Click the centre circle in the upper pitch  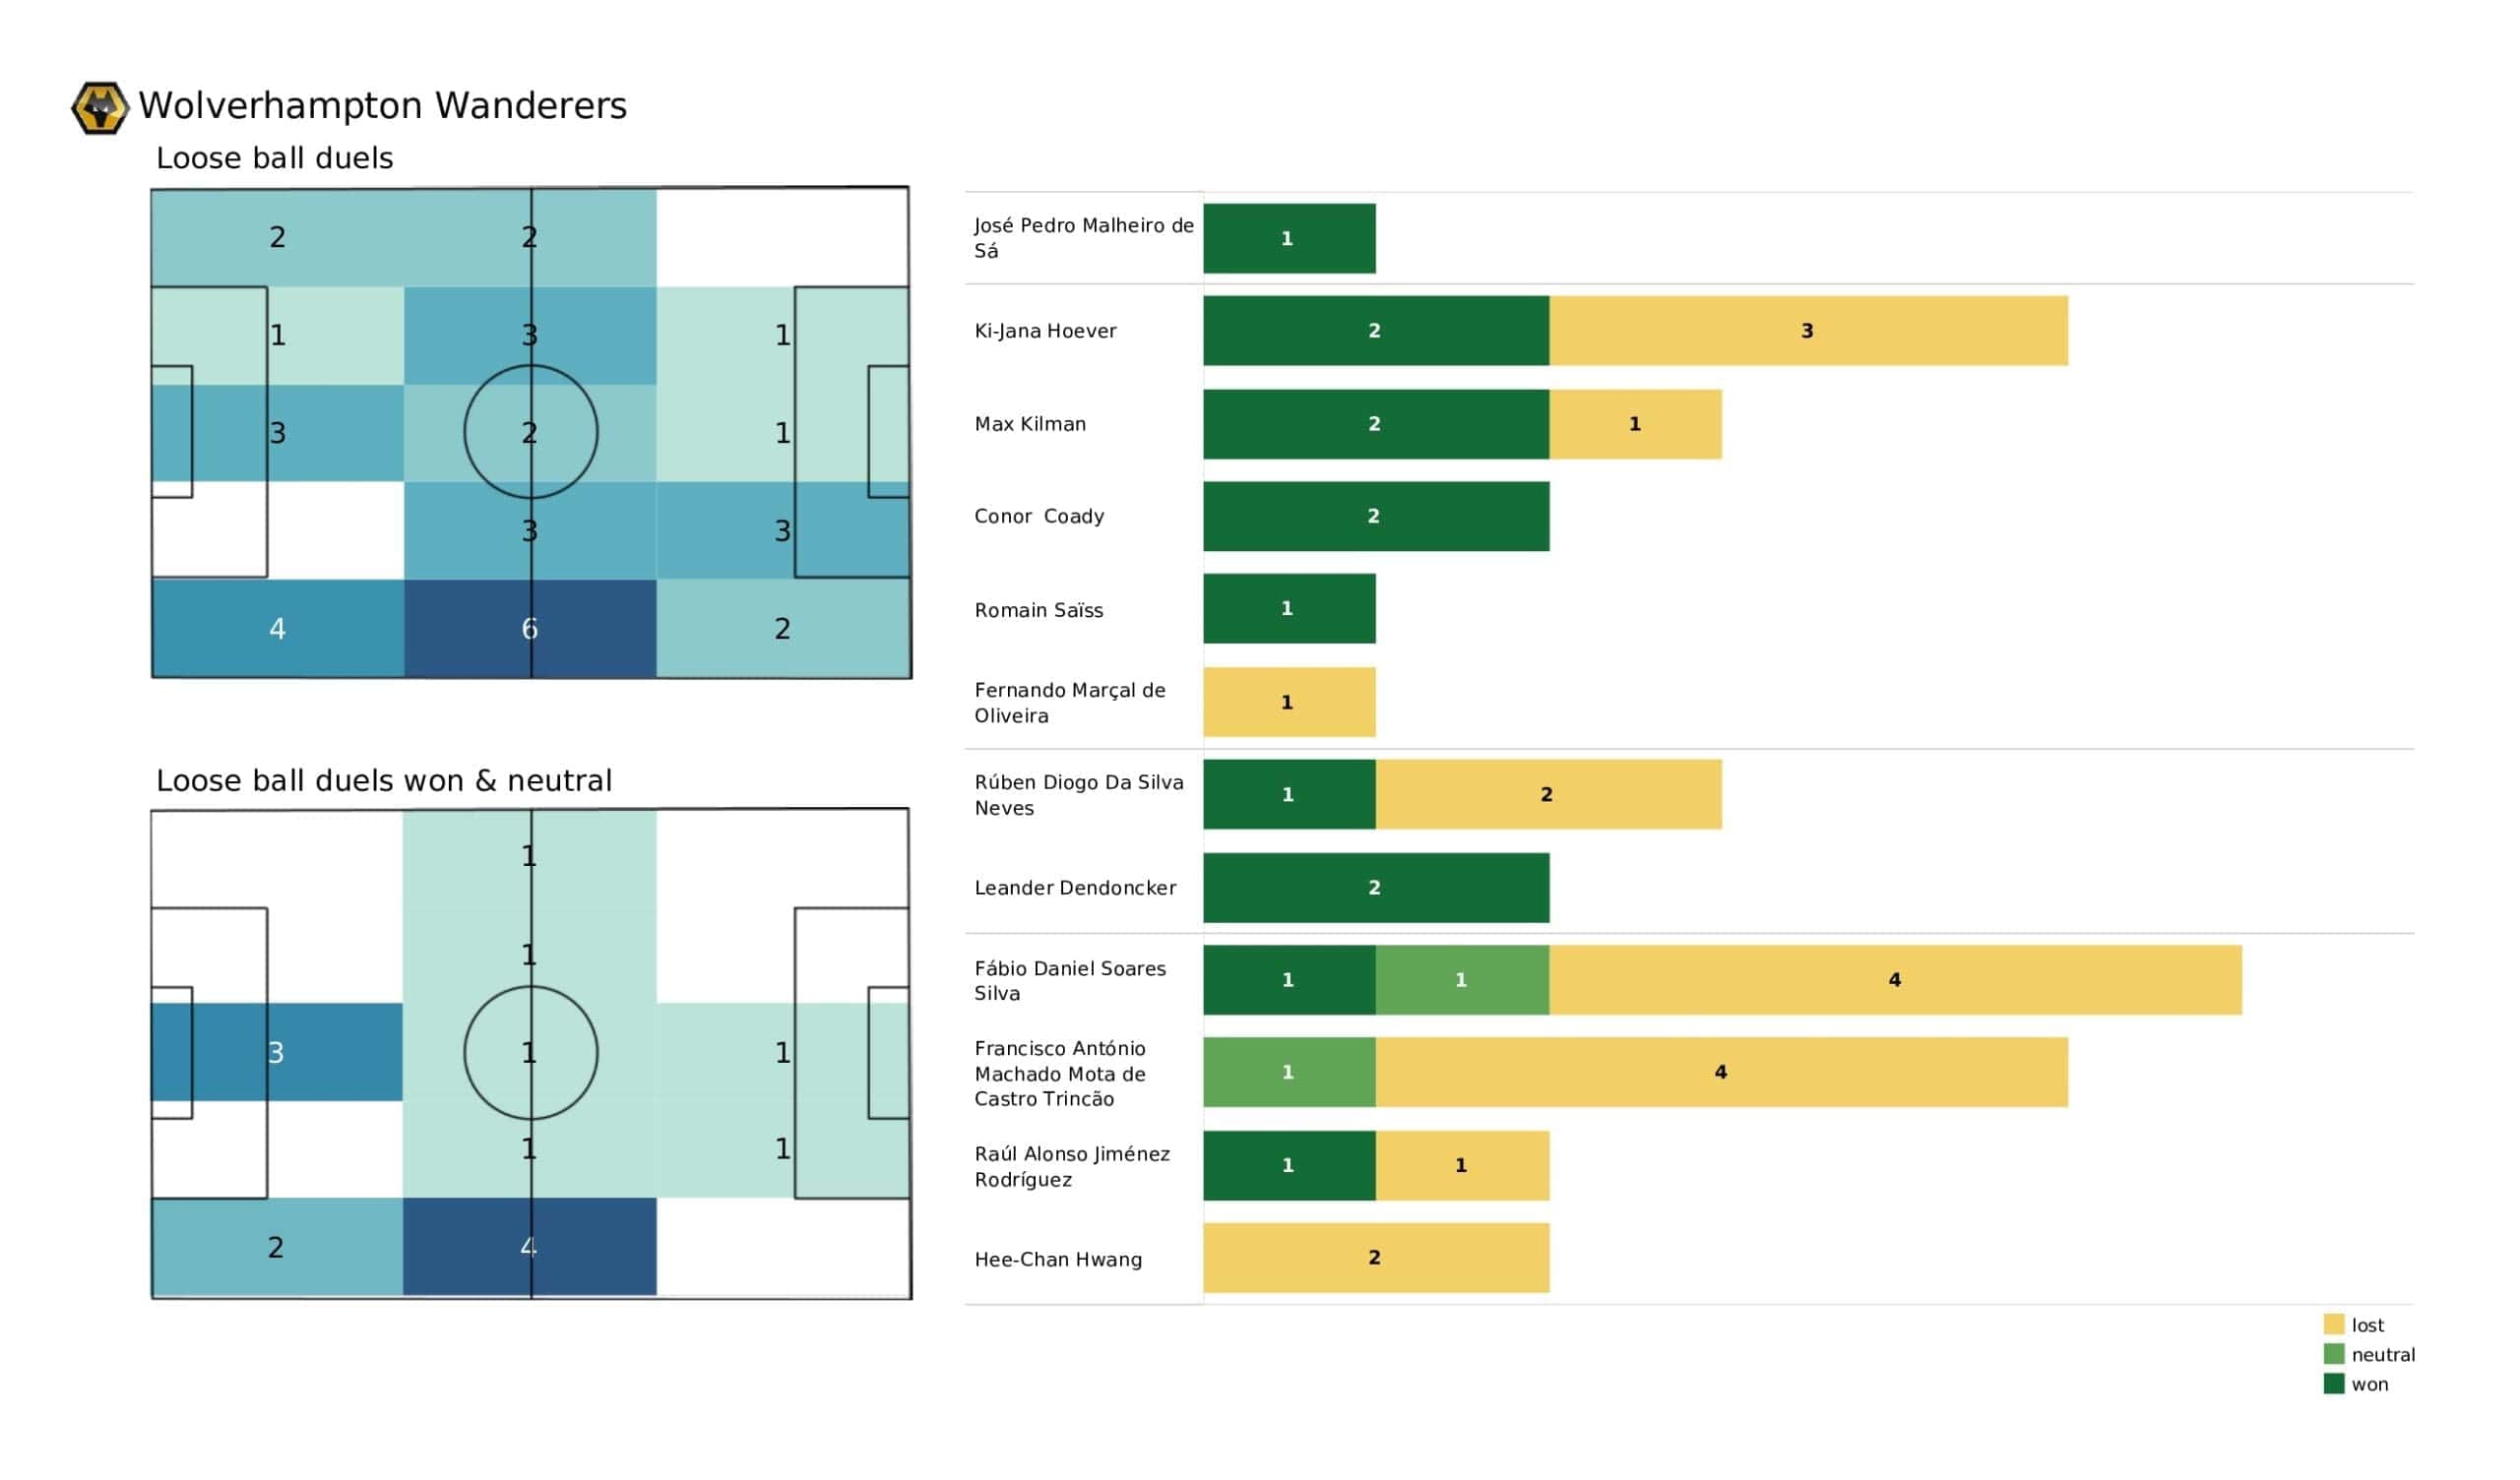pos(531,432)
